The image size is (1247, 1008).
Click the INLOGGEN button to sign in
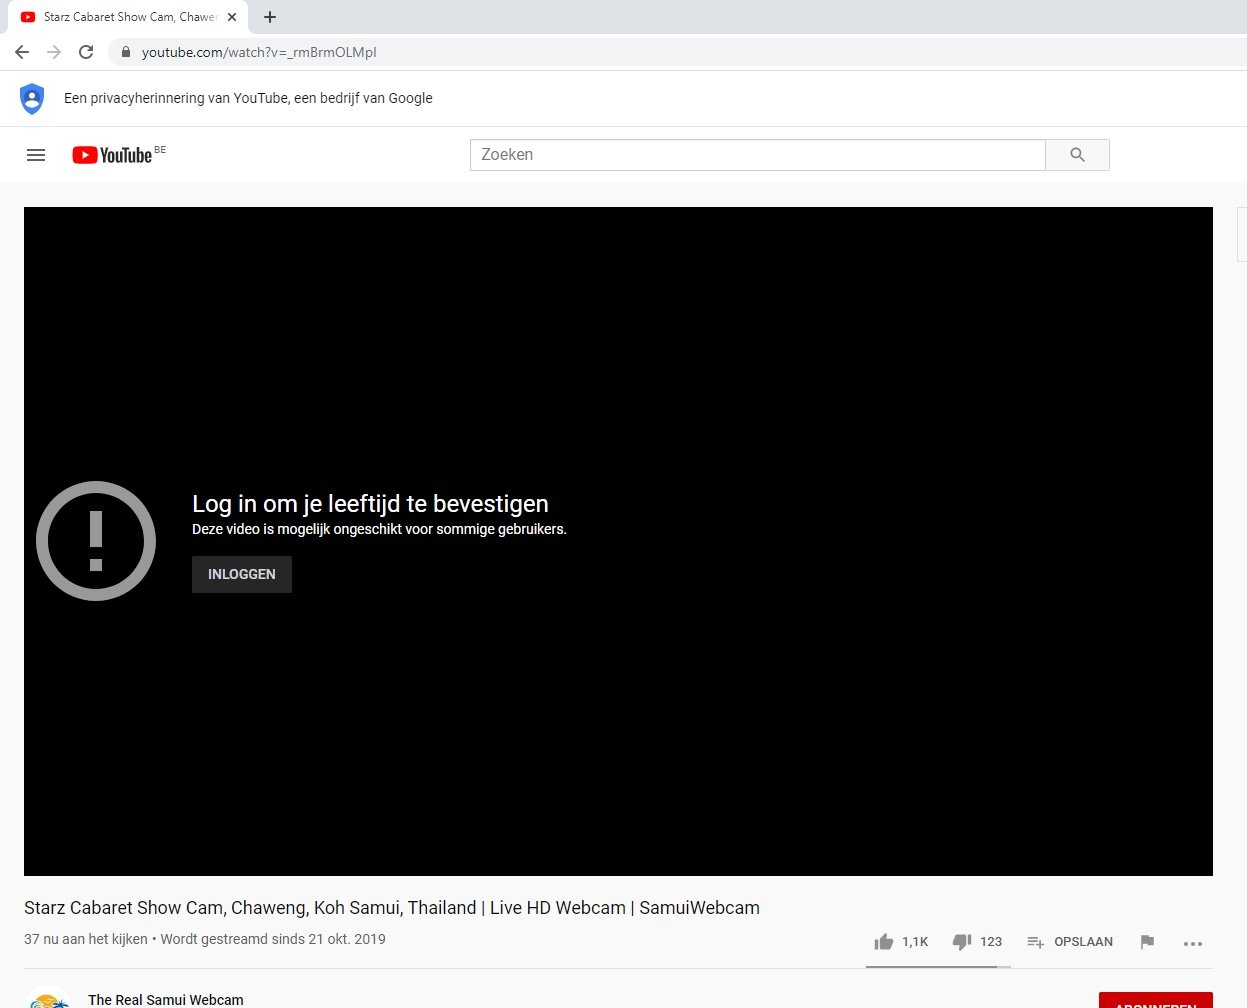click(241, 574)
